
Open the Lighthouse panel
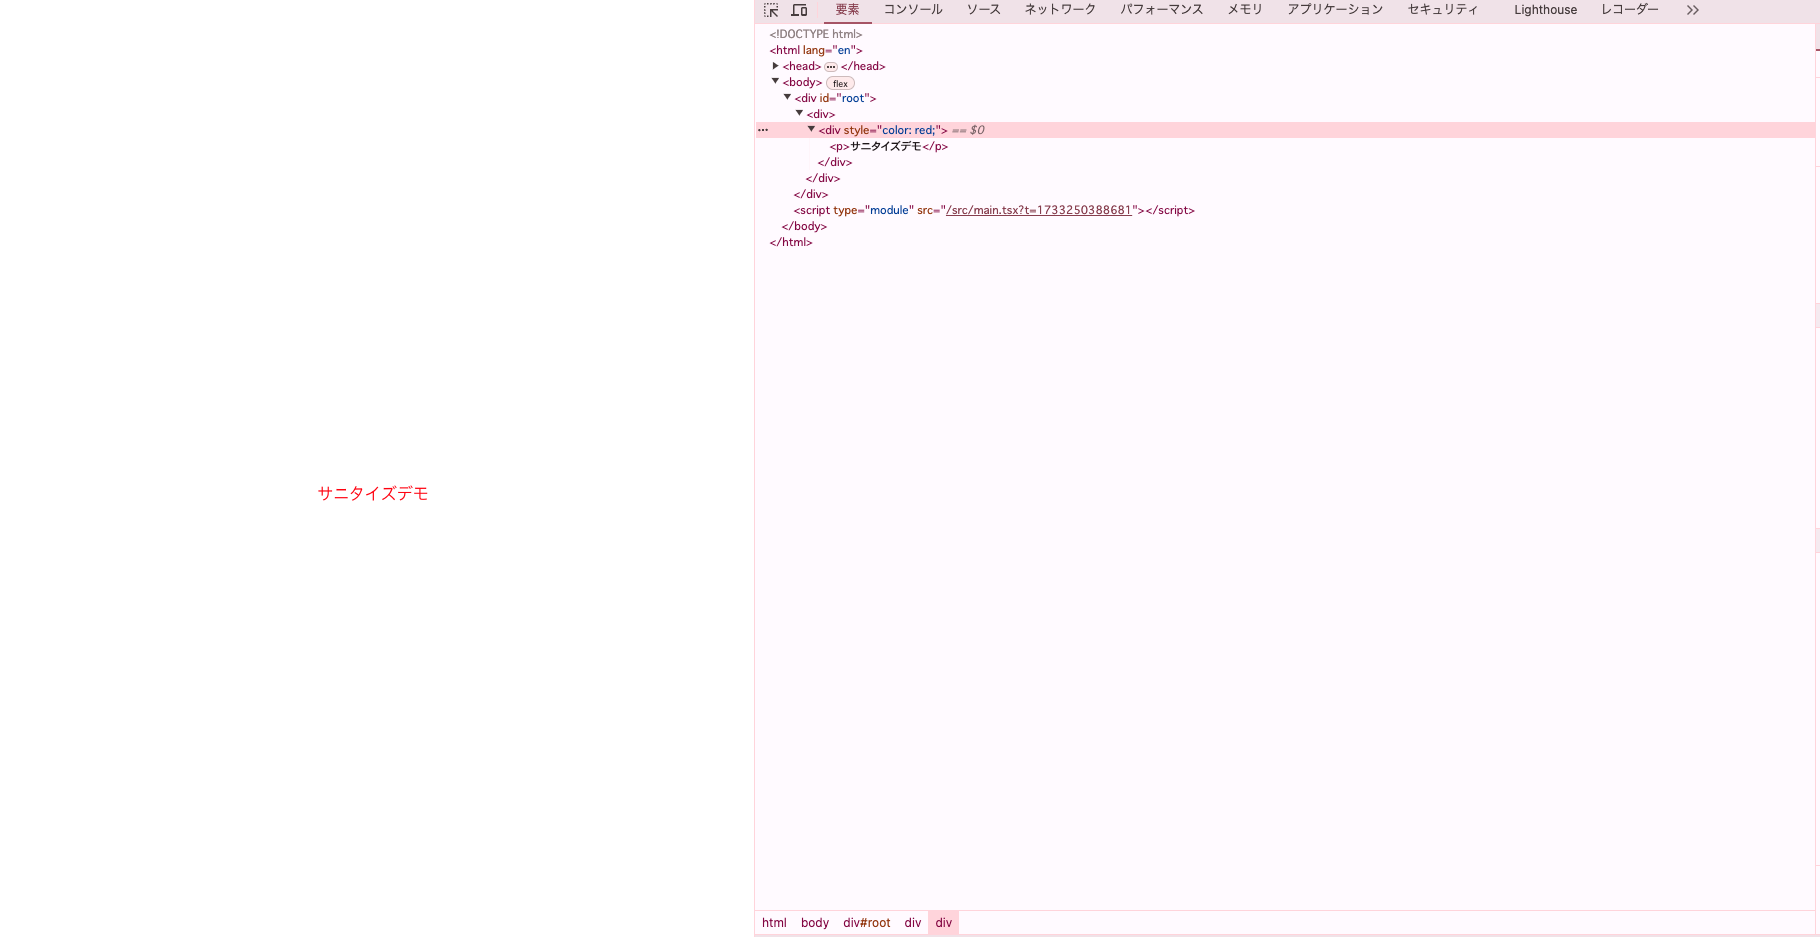tap(1544, 10)
